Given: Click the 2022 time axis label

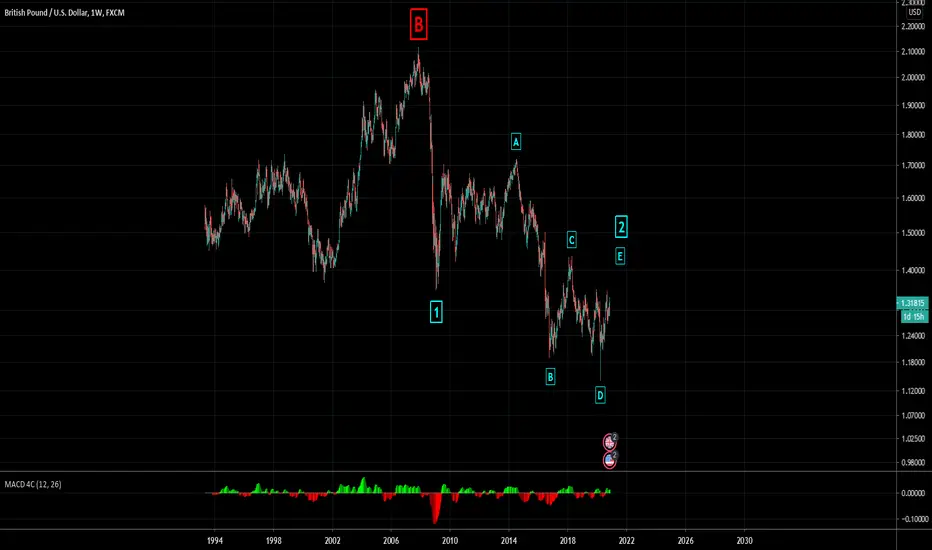Looking at the screenshot, I should tap(626, 540).
